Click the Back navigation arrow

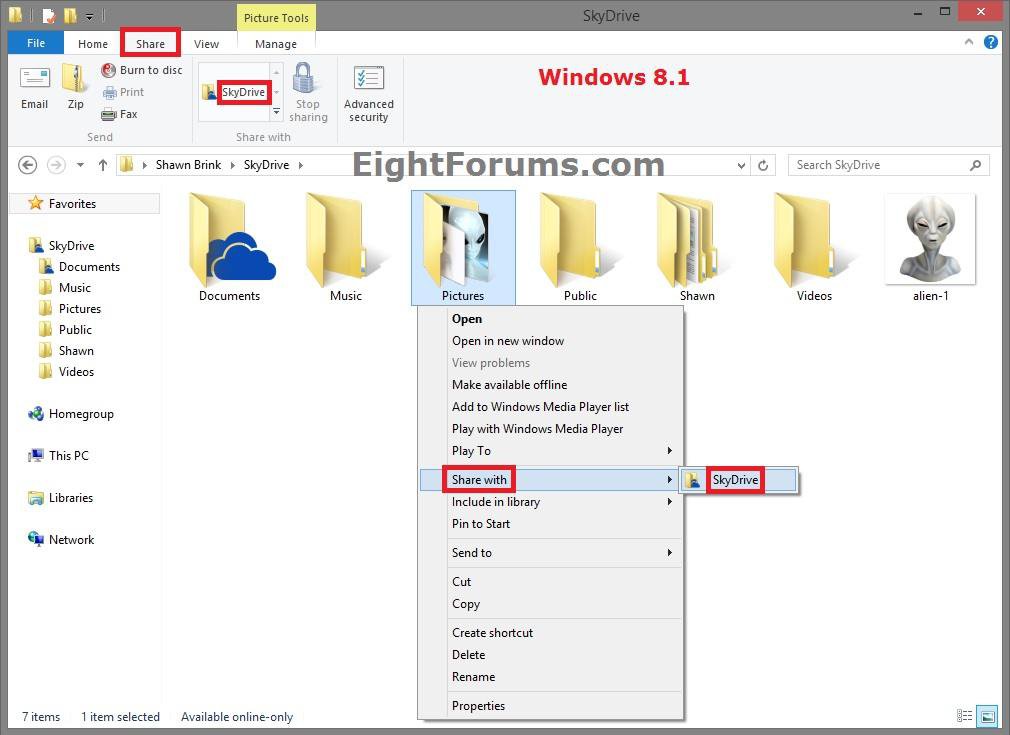point(28,165)
